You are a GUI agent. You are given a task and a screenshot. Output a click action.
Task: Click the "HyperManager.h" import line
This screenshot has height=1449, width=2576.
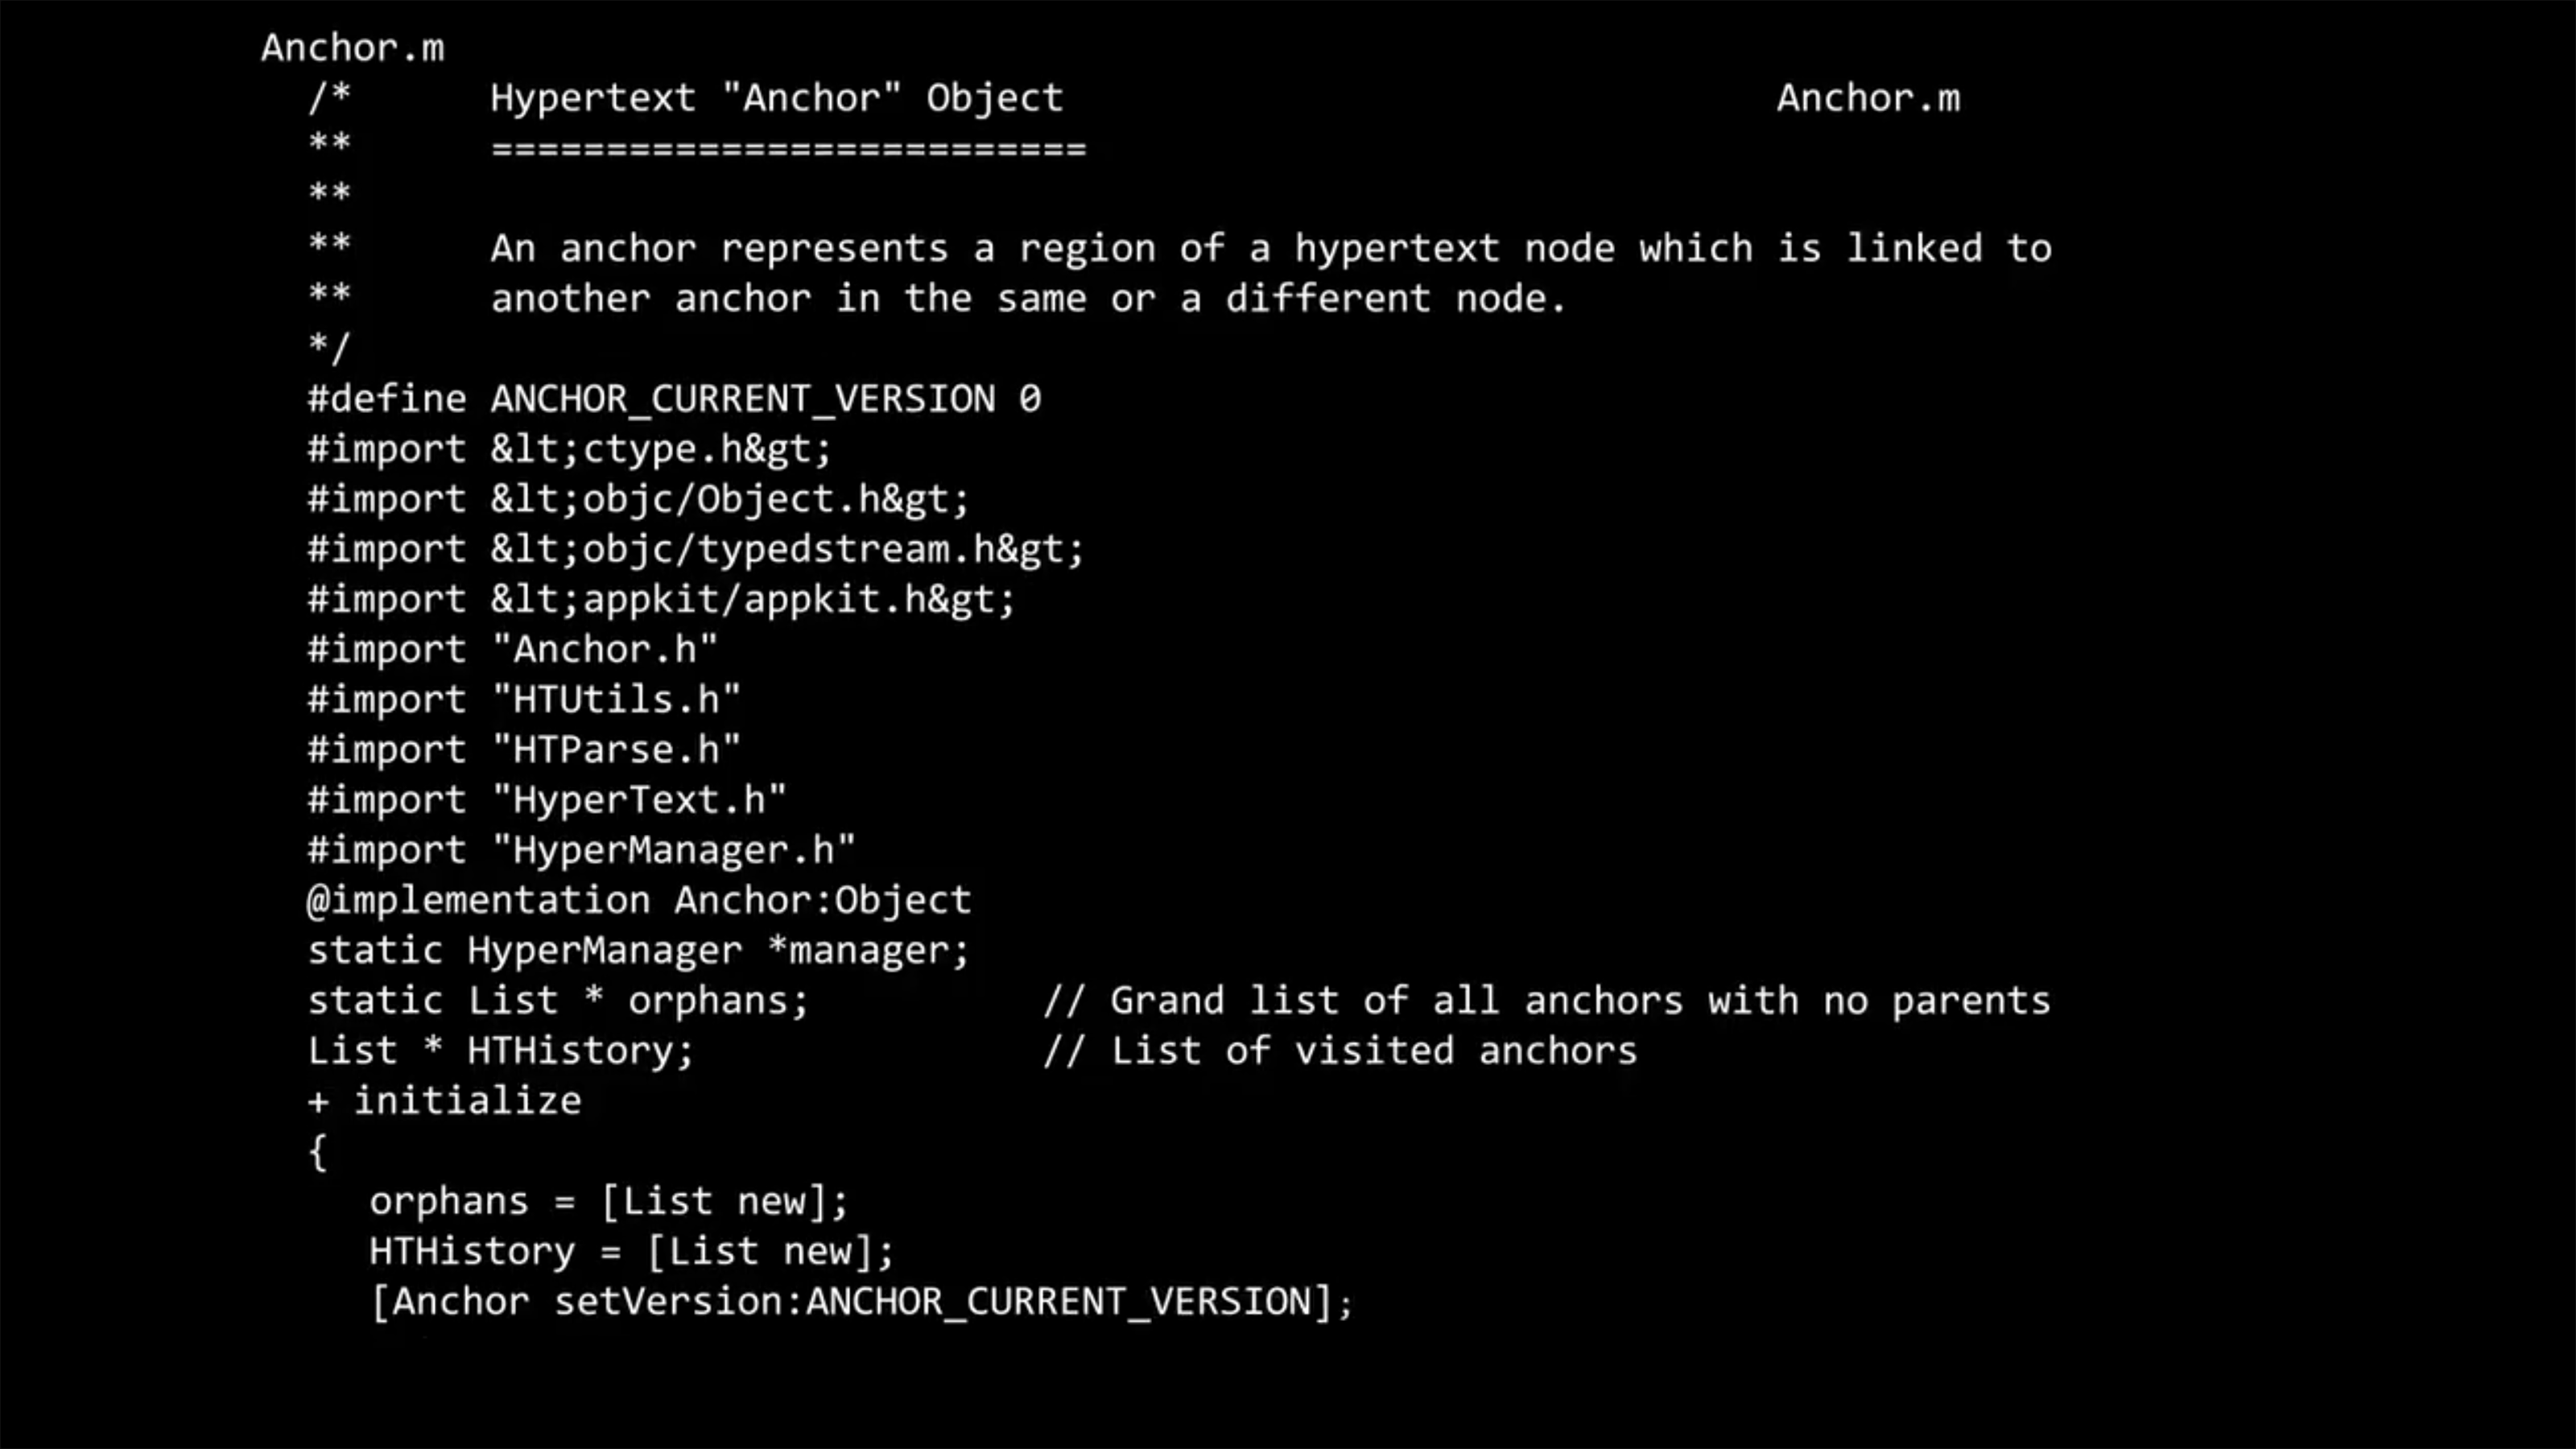[x=581, y=850]
